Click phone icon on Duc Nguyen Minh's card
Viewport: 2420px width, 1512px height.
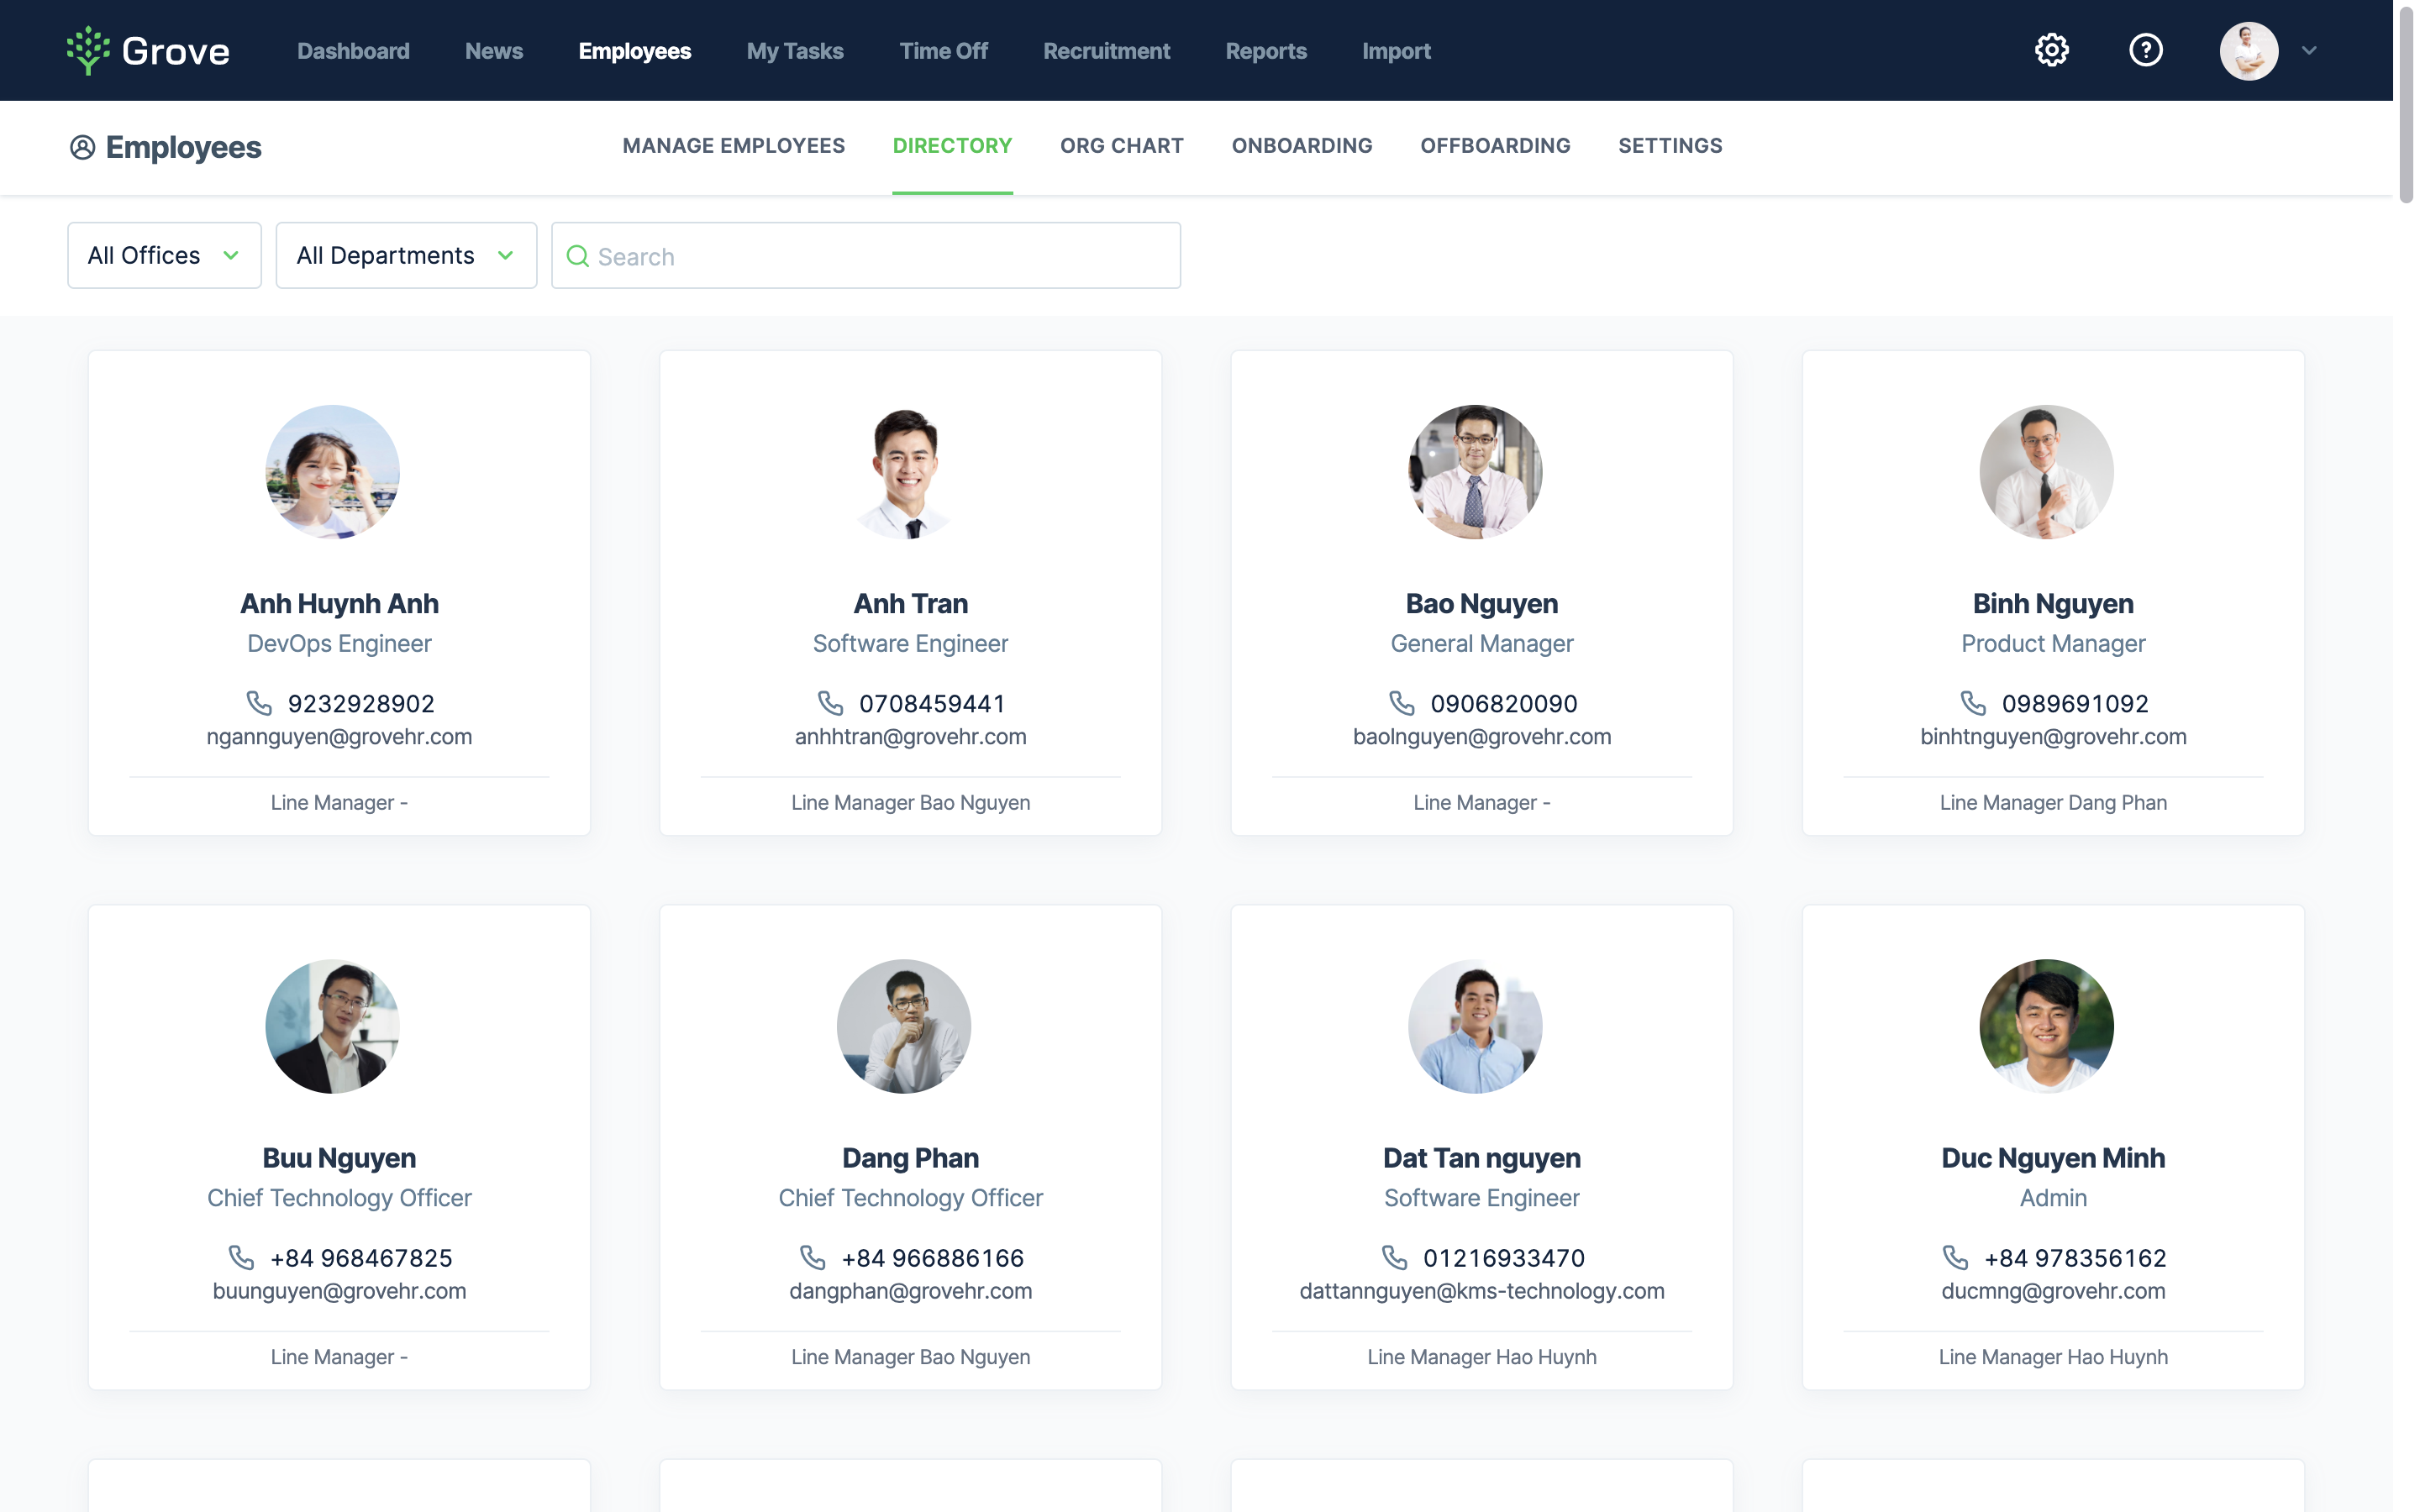1955,1257
